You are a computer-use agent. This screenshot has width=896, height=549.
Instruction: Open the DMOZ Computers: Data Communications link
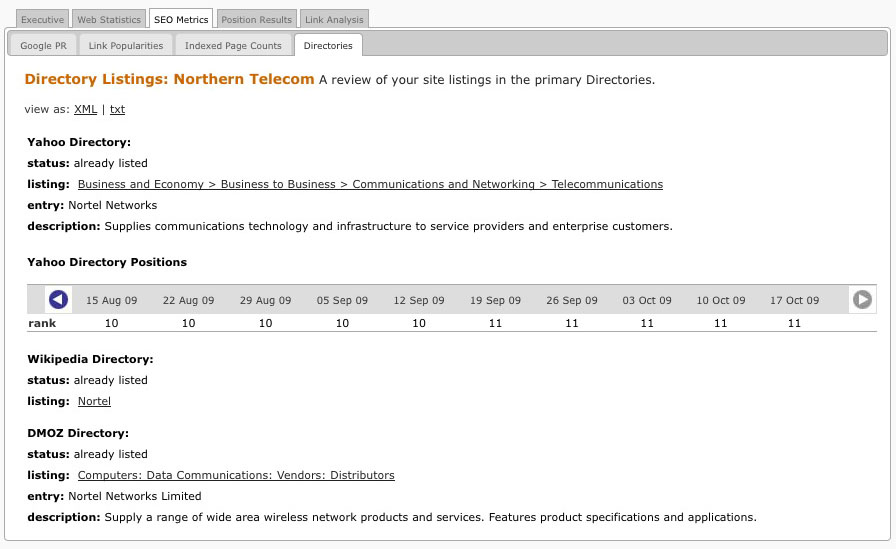(x=236, y=475)
